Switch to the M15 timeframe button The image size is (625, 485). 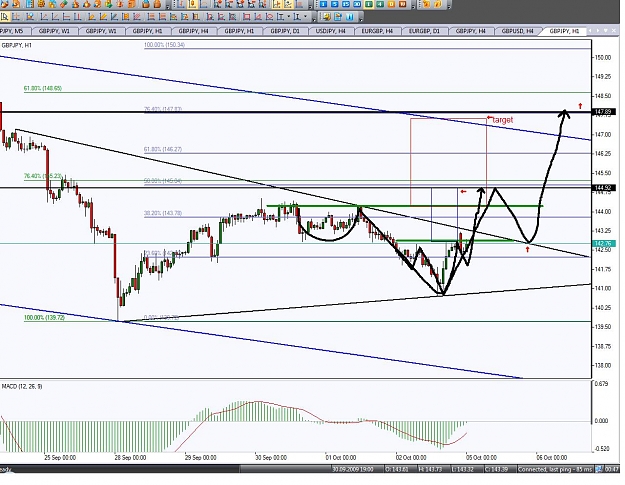[x=346, y=4]
